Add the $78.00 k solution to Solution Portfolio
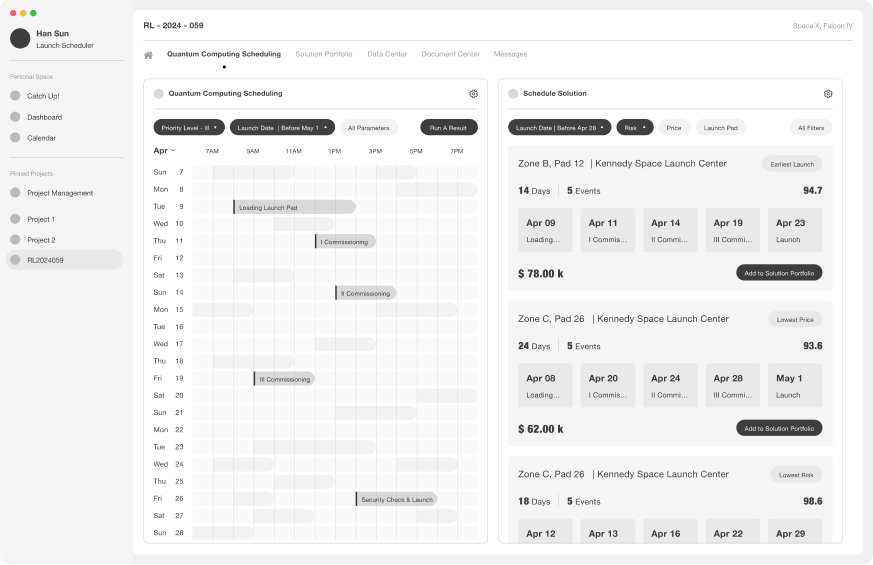This screenshot has height=565, width=873. tap(779, 273)
